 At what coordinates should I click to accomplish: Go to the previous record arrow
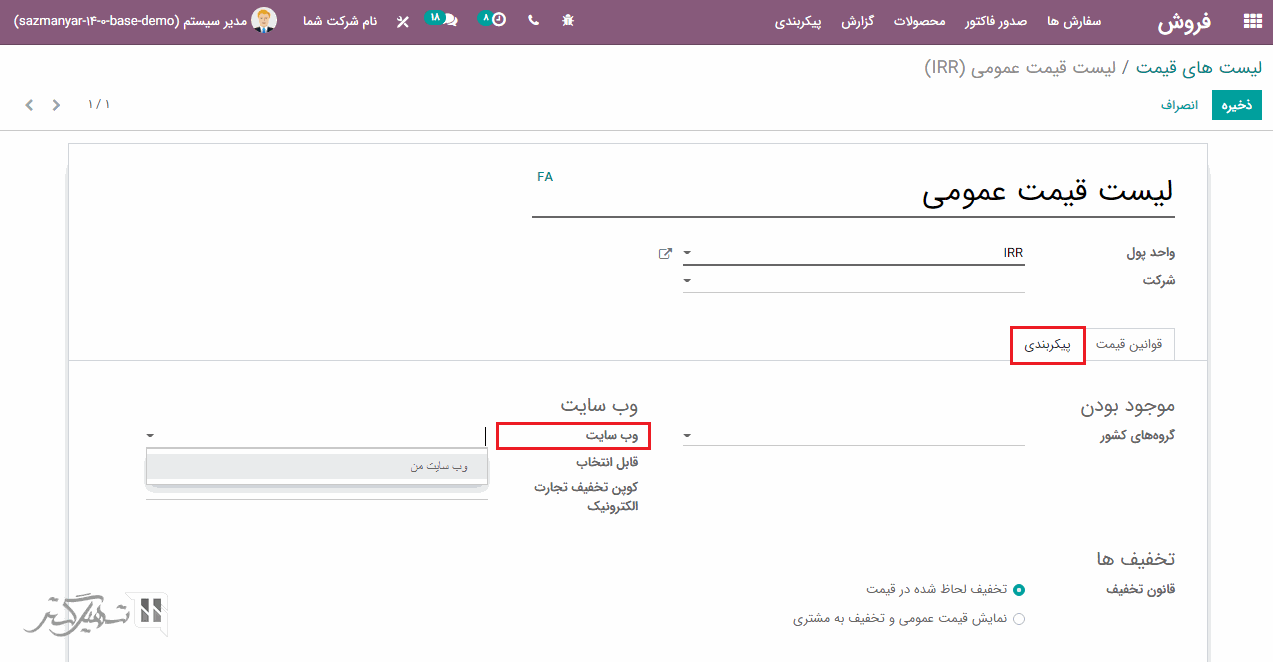point(56,105)
